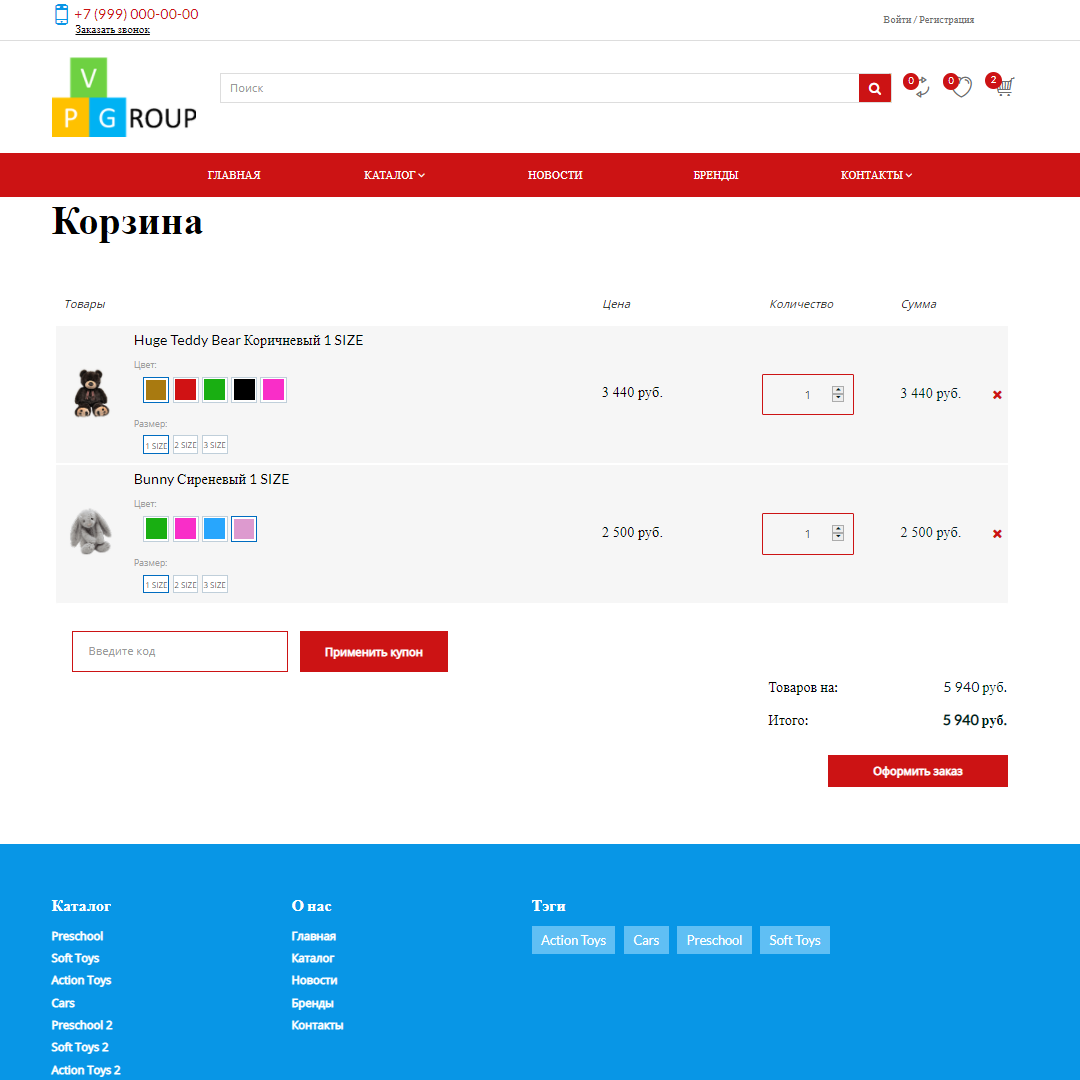
Task: Select size 3 SIZE for the Bunny
Action: [x=213, y=584]
